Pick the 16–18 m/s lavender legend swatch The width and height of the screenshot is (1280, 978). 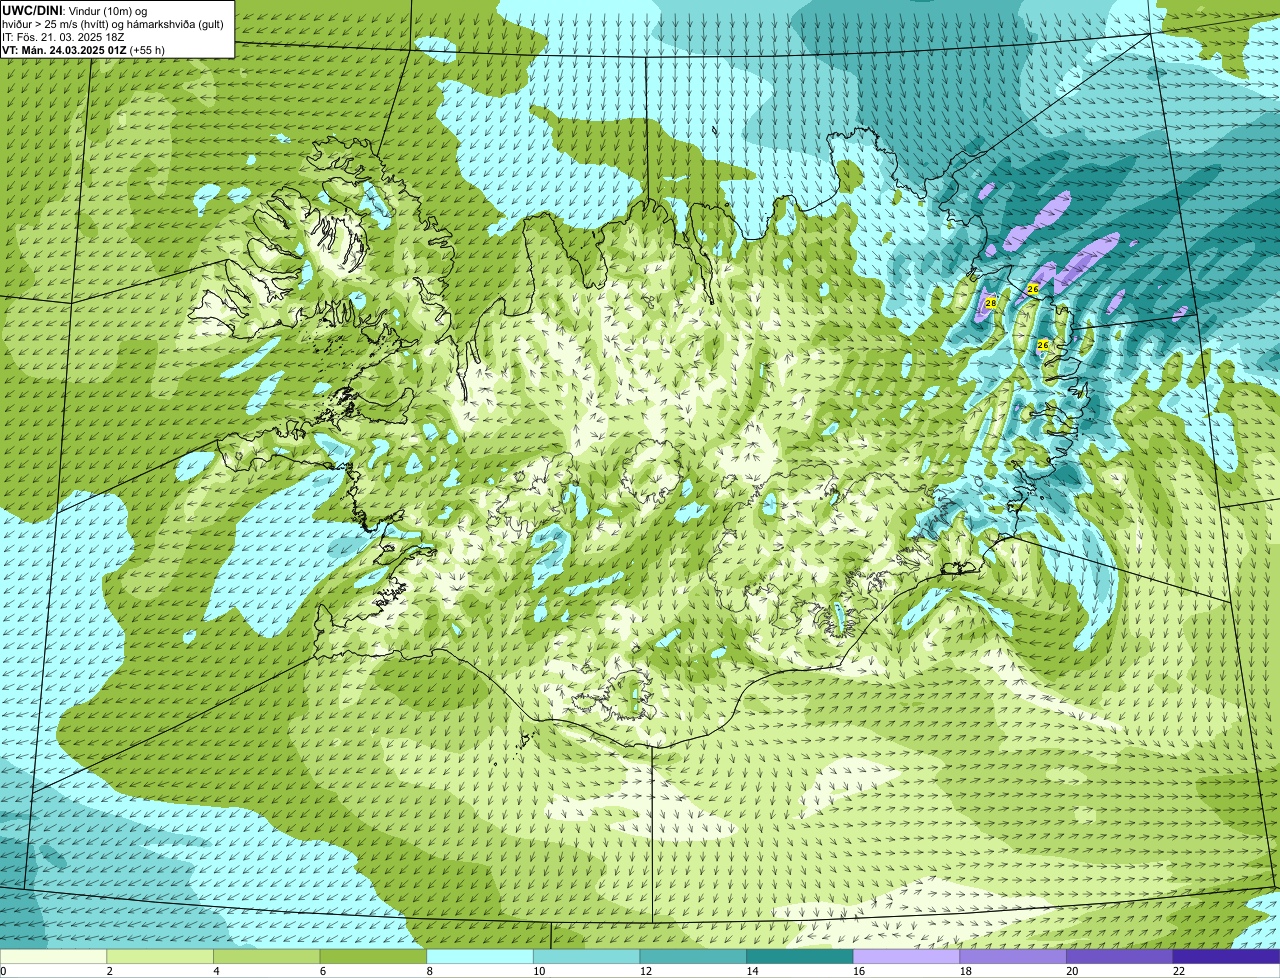tap(906, 957)
